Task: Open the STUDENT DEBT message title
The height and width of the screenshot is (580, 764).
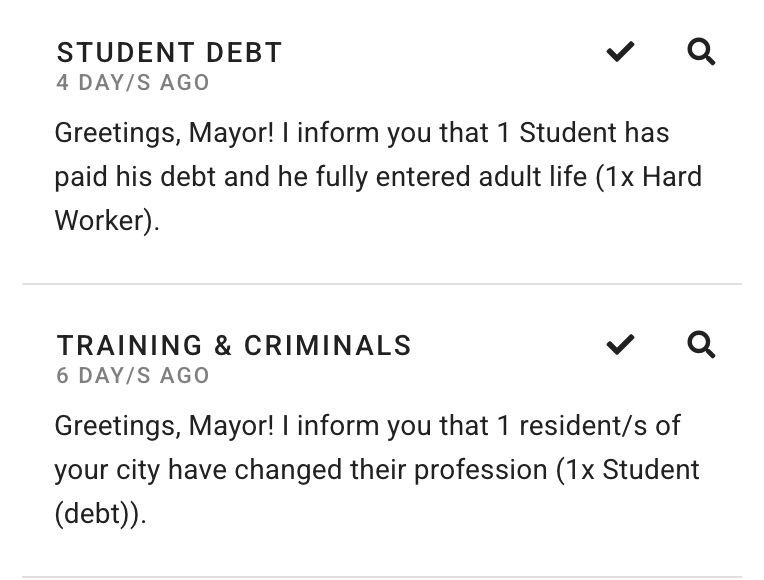Action: [x=169, y=53]
